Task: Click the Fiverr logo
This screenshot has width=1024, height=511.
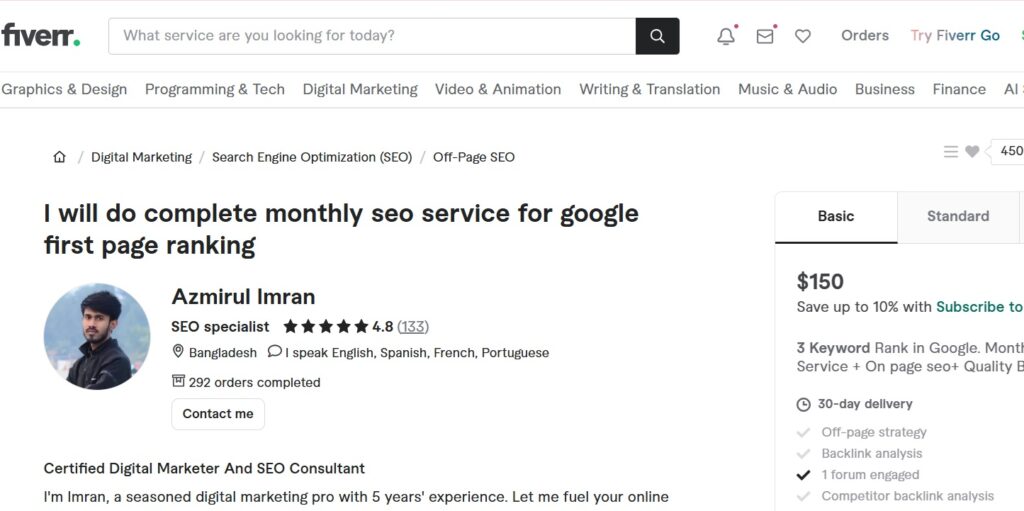Action: pos(40,36)
